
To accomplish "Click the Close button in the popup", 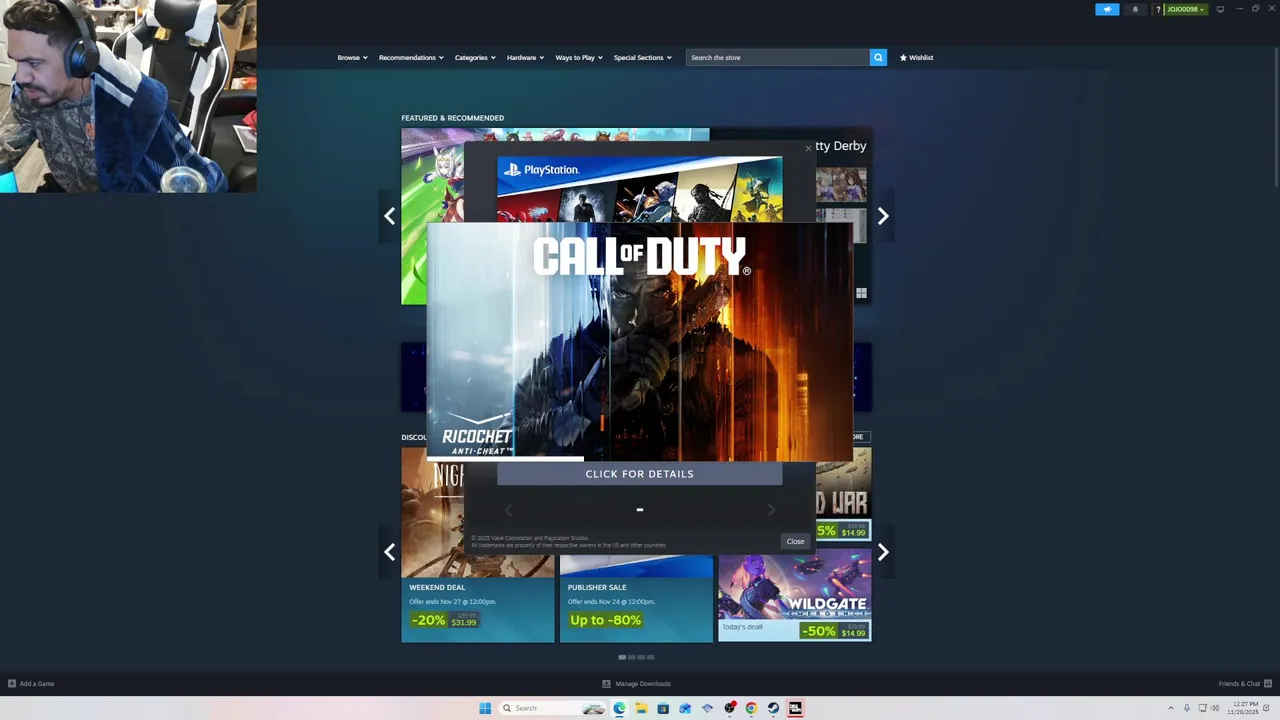I will (795, 541).
